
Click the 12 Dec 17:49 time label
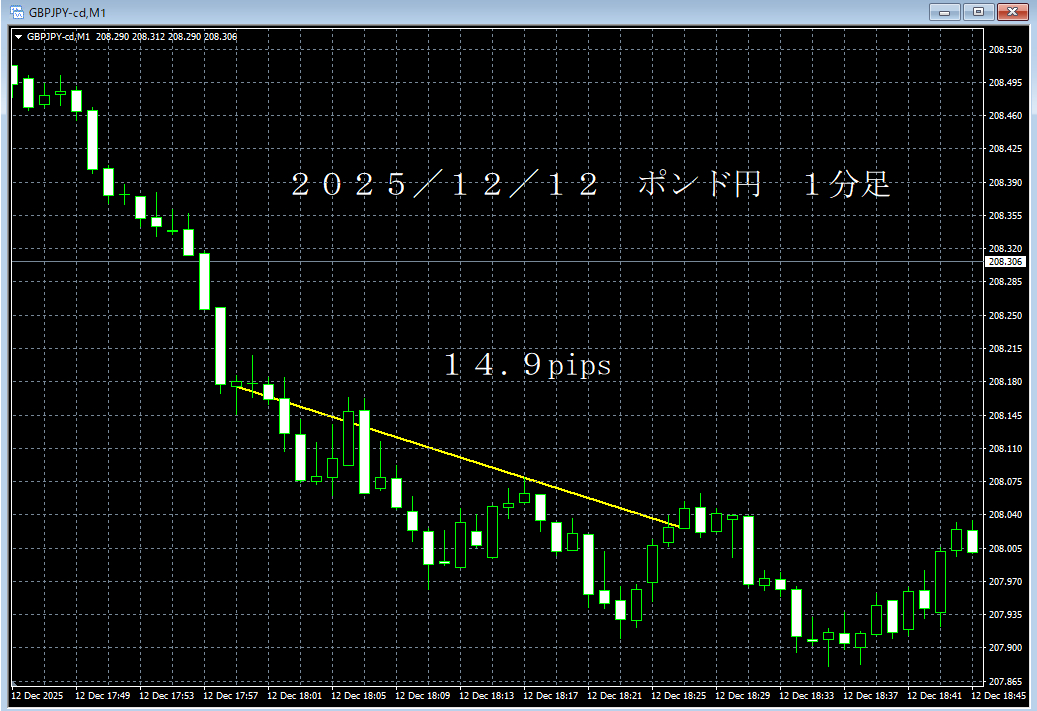103,696
